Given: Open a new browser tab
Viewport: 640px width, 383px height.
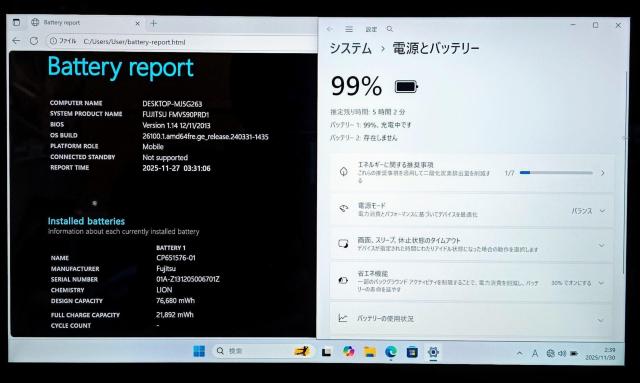Looking at the screenshot, I should pos(153,23).
